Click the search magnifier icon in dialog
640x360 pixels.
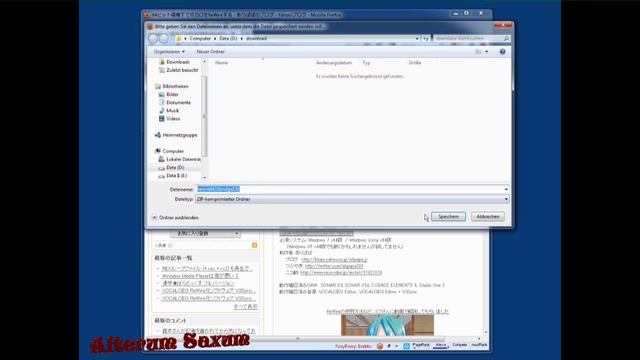click(x=506, y=38)
